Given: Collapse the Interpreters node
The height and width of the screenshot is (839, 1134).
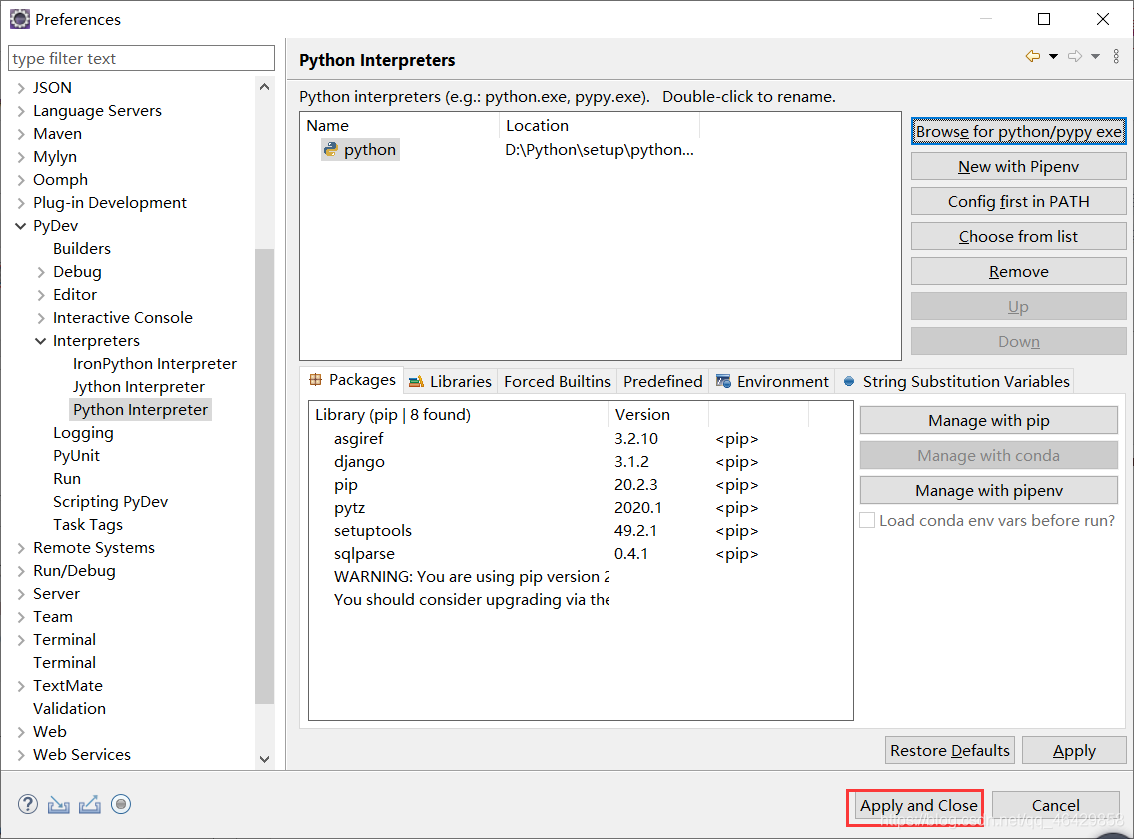Looking at the screenshot, I should coord(41,341).
